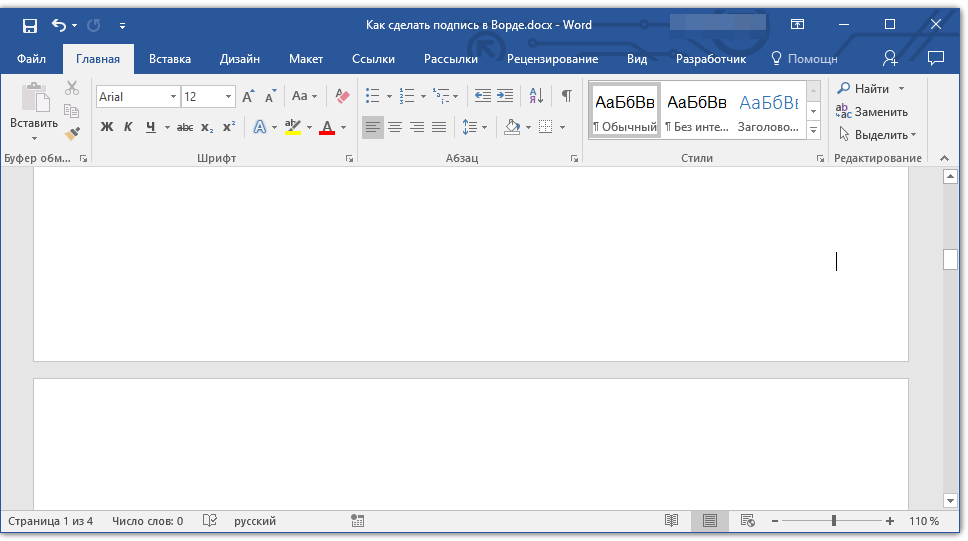The image size is (968, 541).
Task: Open line spacing options
Action: tap(474, 127)
